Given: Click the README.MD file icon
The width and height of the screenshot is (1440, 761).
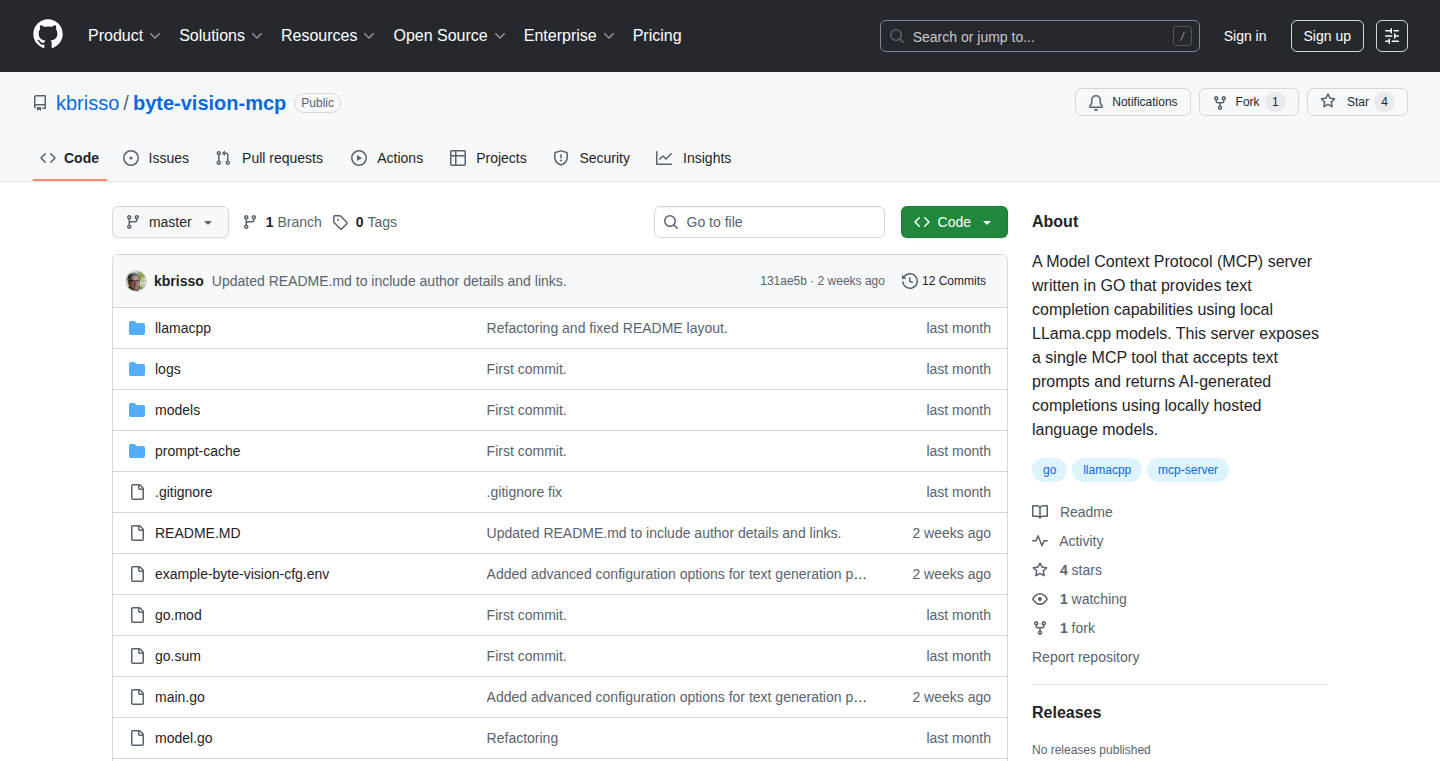Looking at the screenshot, I should [x=137, y=533].
